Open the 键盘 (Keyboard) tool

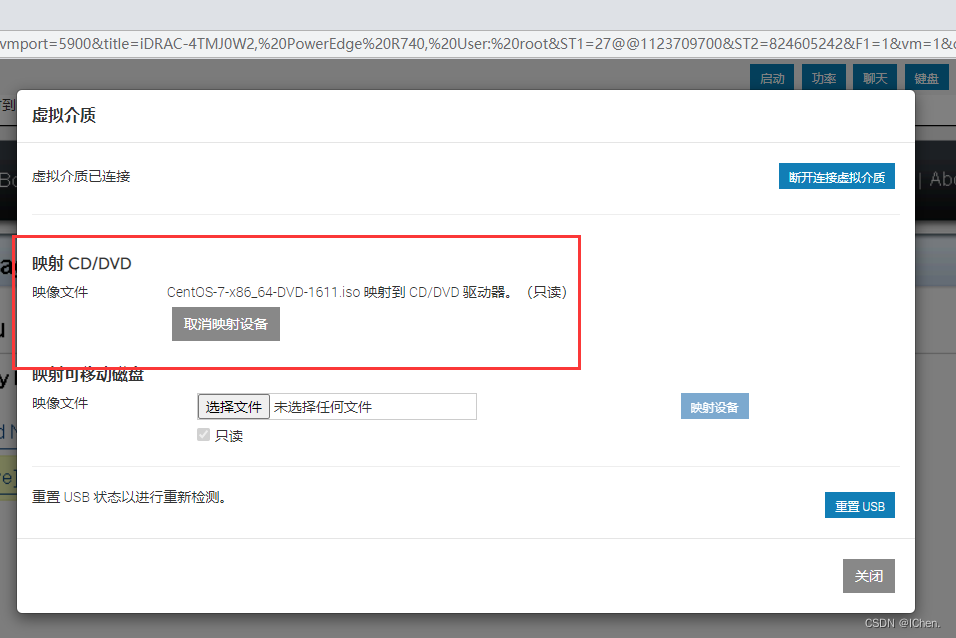click(926, 76)
